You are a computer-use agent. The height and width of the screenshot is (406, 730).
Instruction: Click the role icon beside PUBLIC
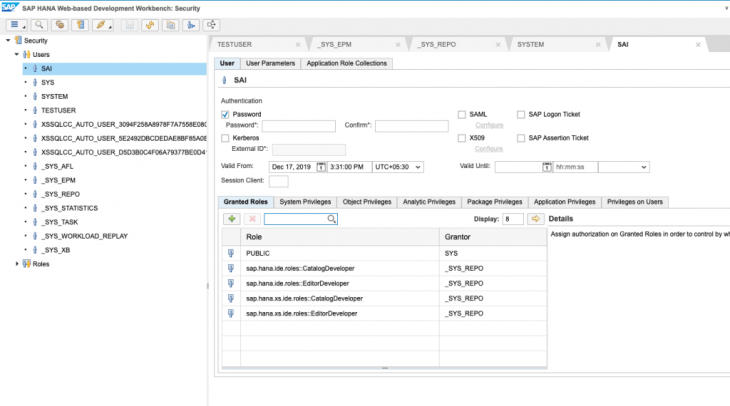(x=231, y=253)
